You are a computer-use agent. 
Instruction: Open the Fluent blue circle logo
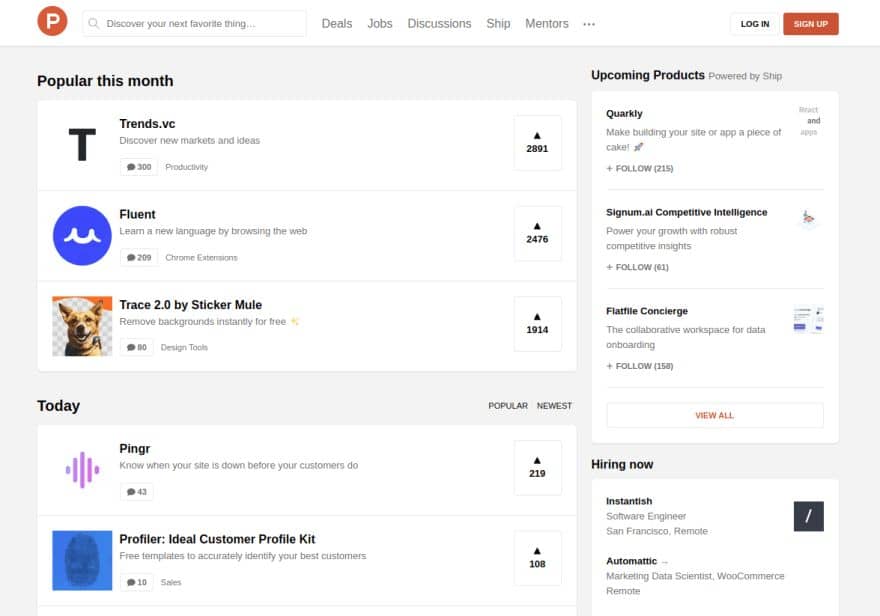(x=82, y=236)
